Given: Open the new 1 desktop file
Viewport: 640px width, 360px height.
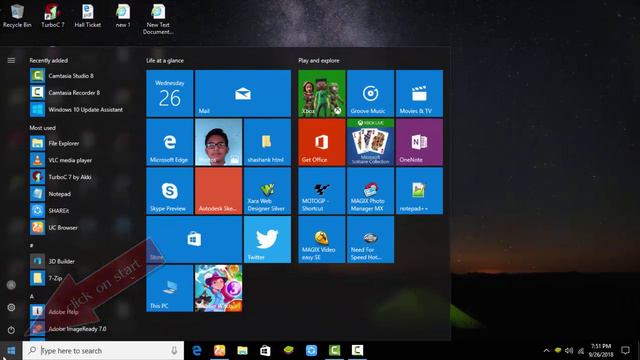Looking at the screenshot, I should [x=123, y=16].
